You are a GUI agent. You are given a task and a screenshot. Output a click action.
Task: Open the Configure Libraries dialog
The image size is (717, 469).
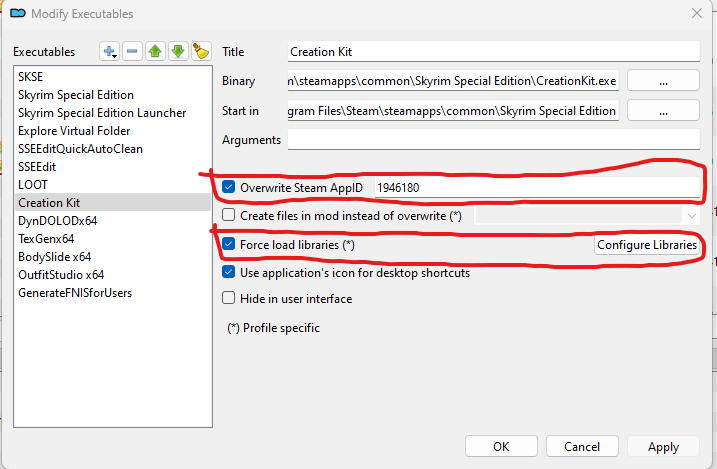click(x=647, y=245)
